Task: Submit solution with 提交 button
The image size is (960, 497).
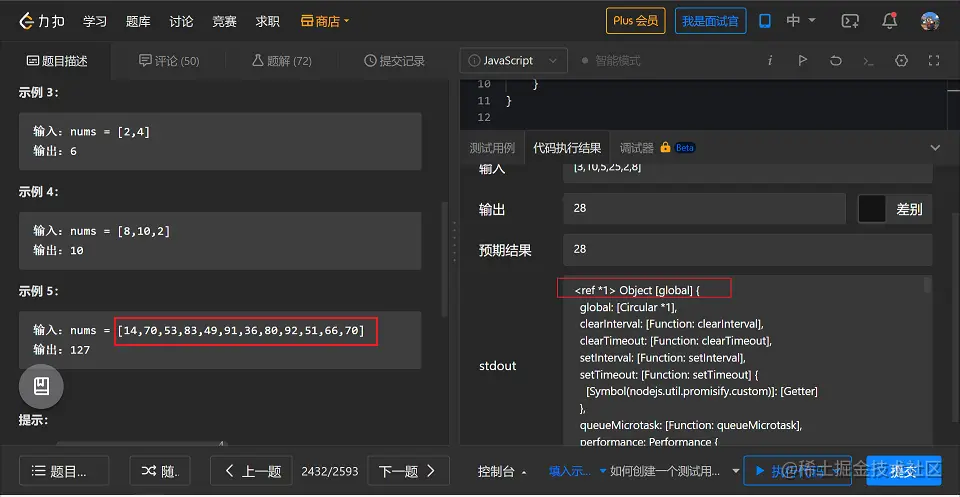Action: (x=906, y=471)
